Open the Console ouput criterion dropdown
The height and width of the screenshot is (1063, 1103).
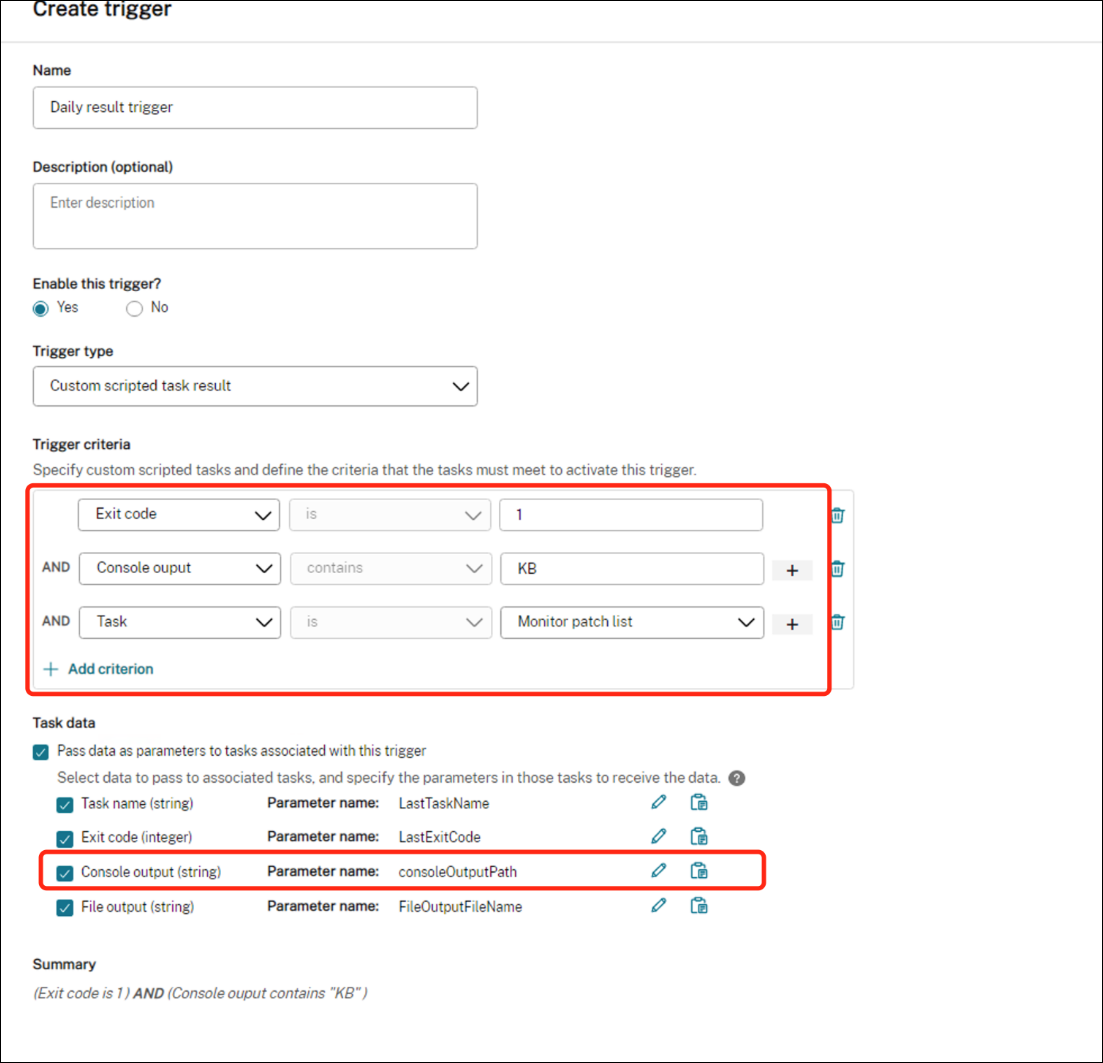(x=179, y=568)
